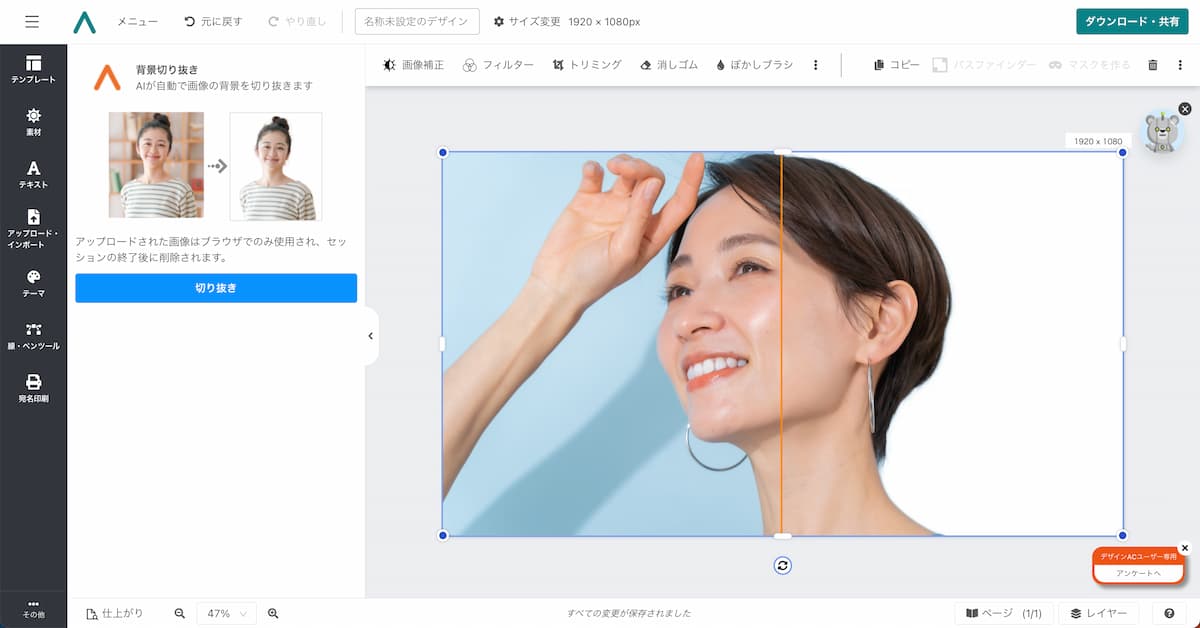Open the hamburger menu at top left
The width and height of the screenshot is (1200, 628).
click(32, 21)
